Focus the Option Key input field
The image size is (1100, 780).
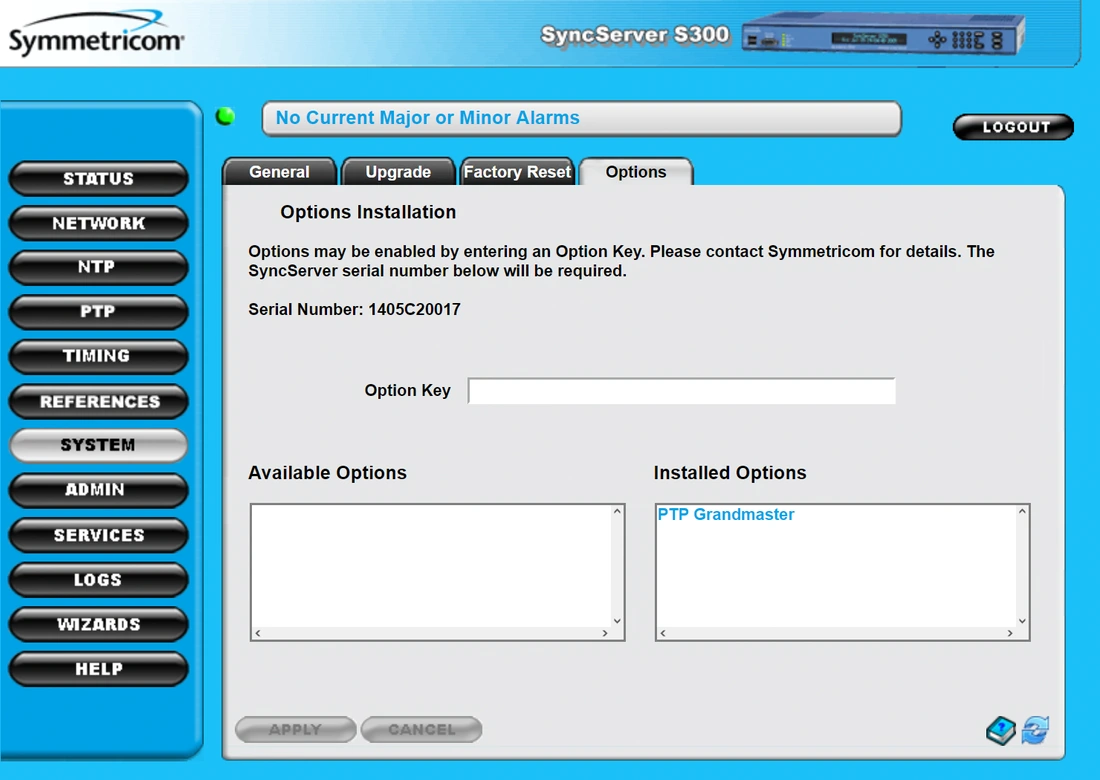click(x=681, y=391)
